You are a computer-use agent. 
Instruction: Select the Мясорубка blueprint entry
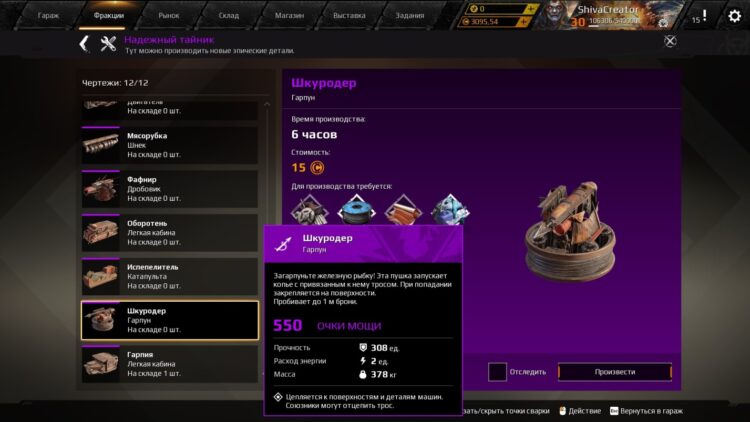point(170,145)
